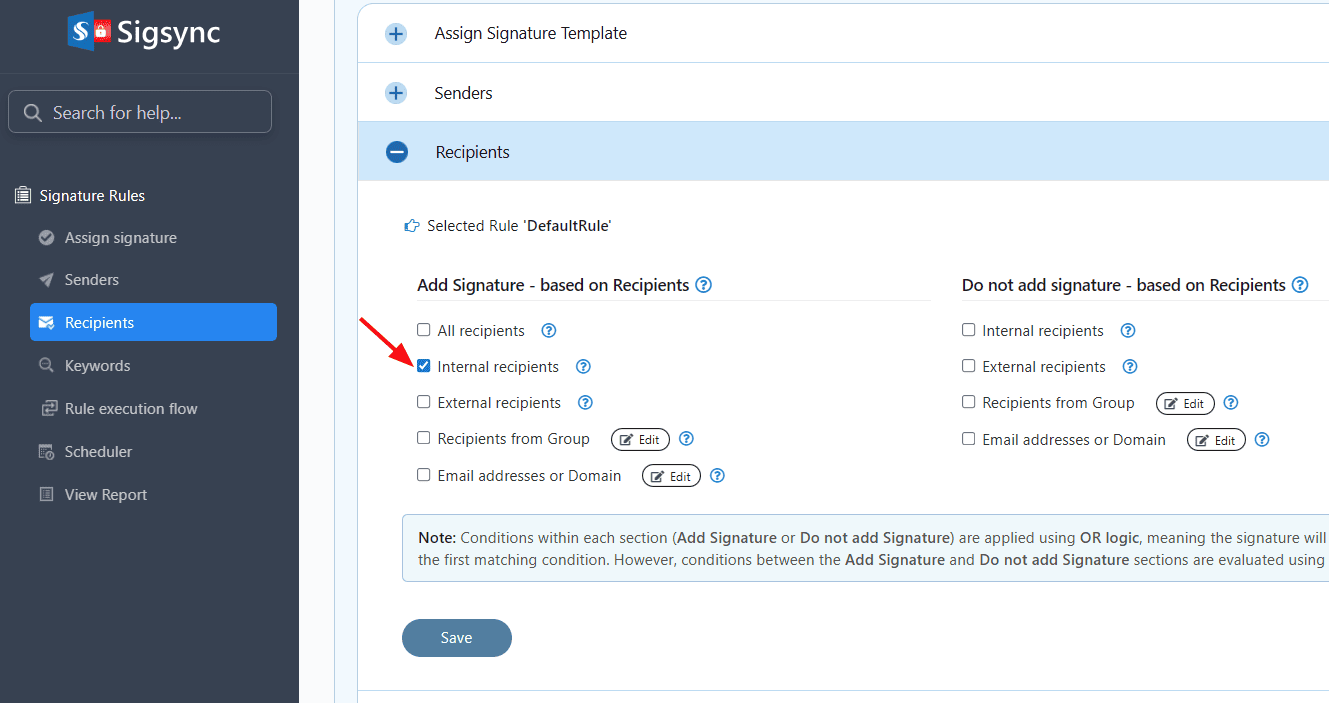Collapse the Recipients section
Viewport: 1329px width, 703px height.
click(x=397, y=152)
